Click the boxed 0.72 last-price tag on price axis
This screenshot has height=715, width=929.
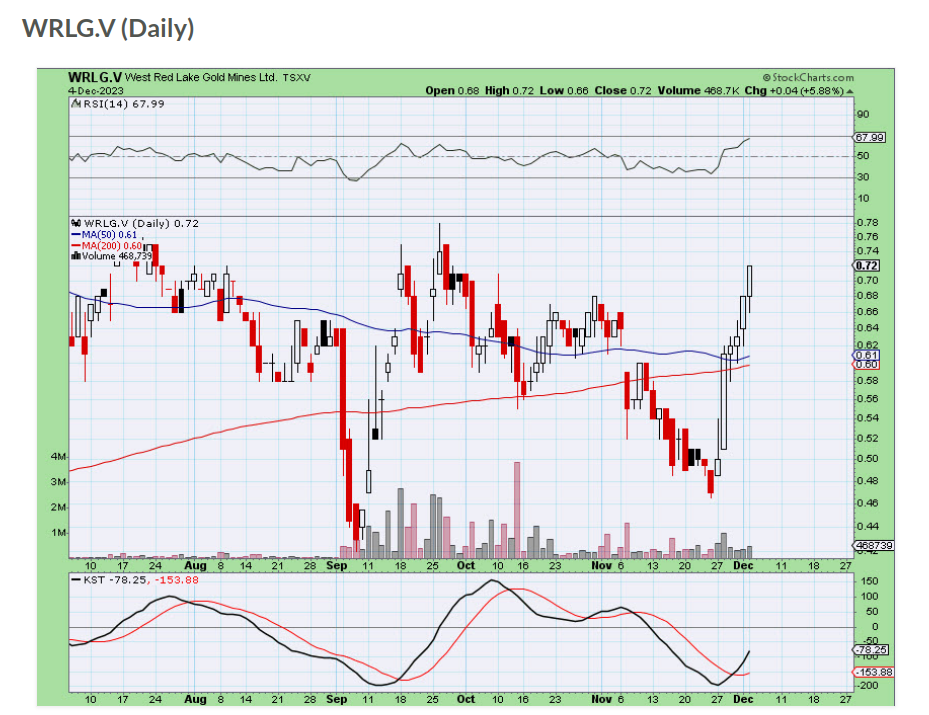(866, 265)
